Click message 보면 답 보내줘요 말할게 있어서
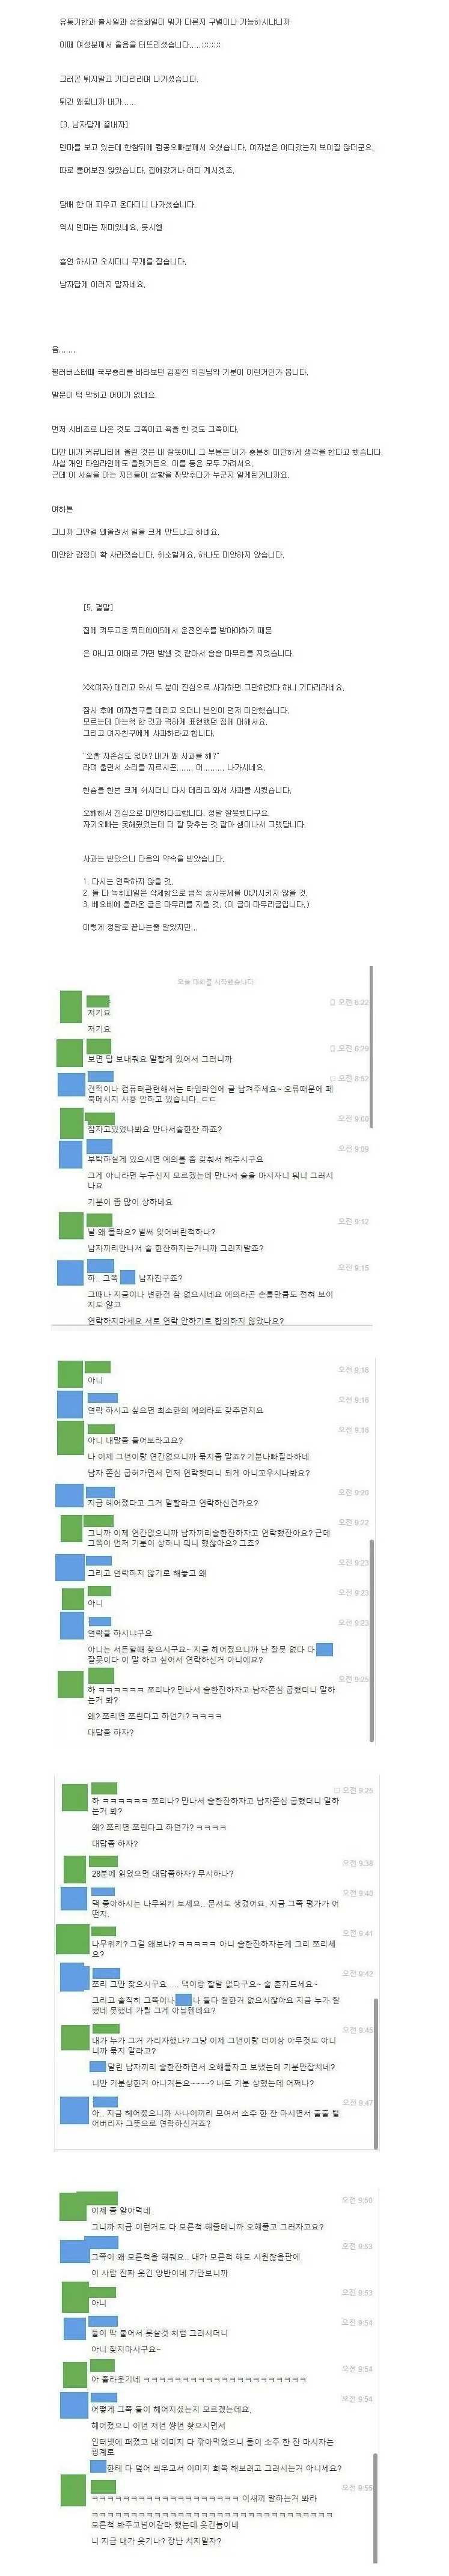Image resolution: width=449 pixels, height=2576 pixels. tap(160, 1058)
